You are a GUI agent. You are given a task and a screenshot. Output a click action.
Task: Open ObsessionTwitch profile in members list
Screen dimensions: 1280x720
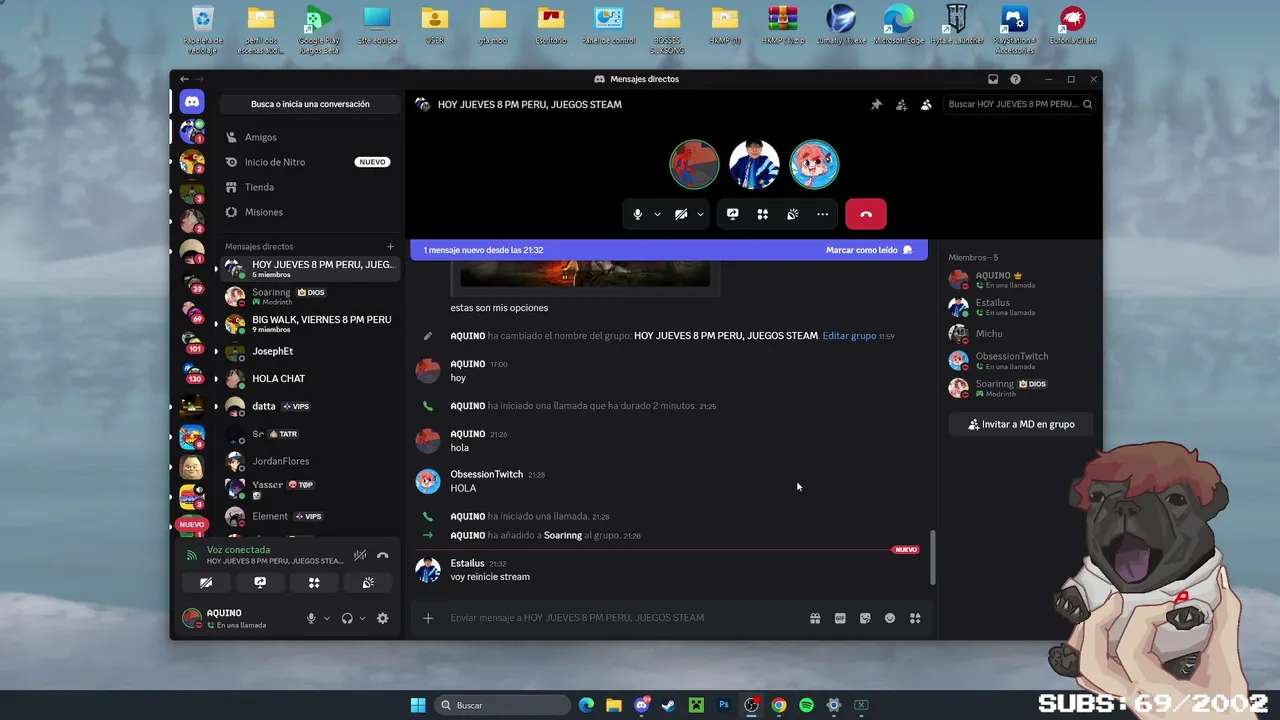[x=1021, y=360]
